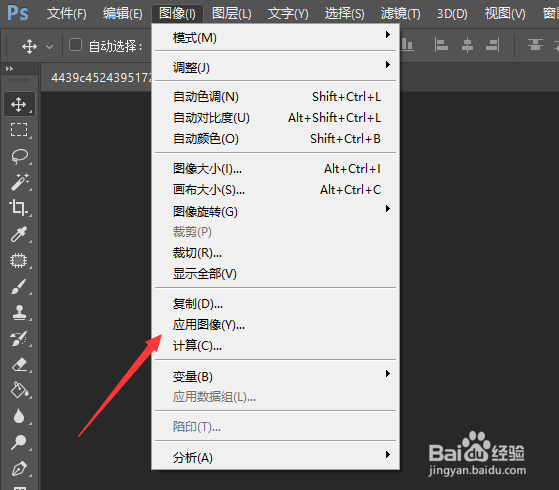Choose 图像大小(I)... menu item
559x490 pixels.
point(275,168)
